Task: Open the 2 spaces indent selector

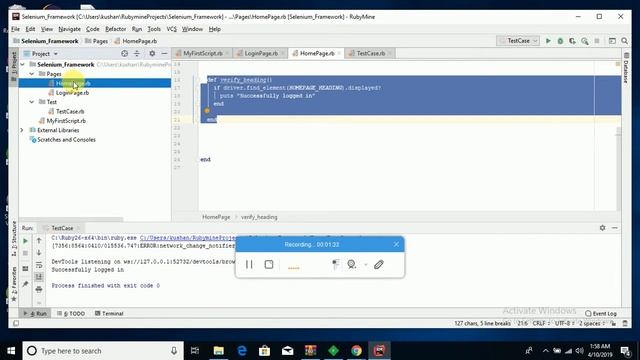Action: point(592,323)
